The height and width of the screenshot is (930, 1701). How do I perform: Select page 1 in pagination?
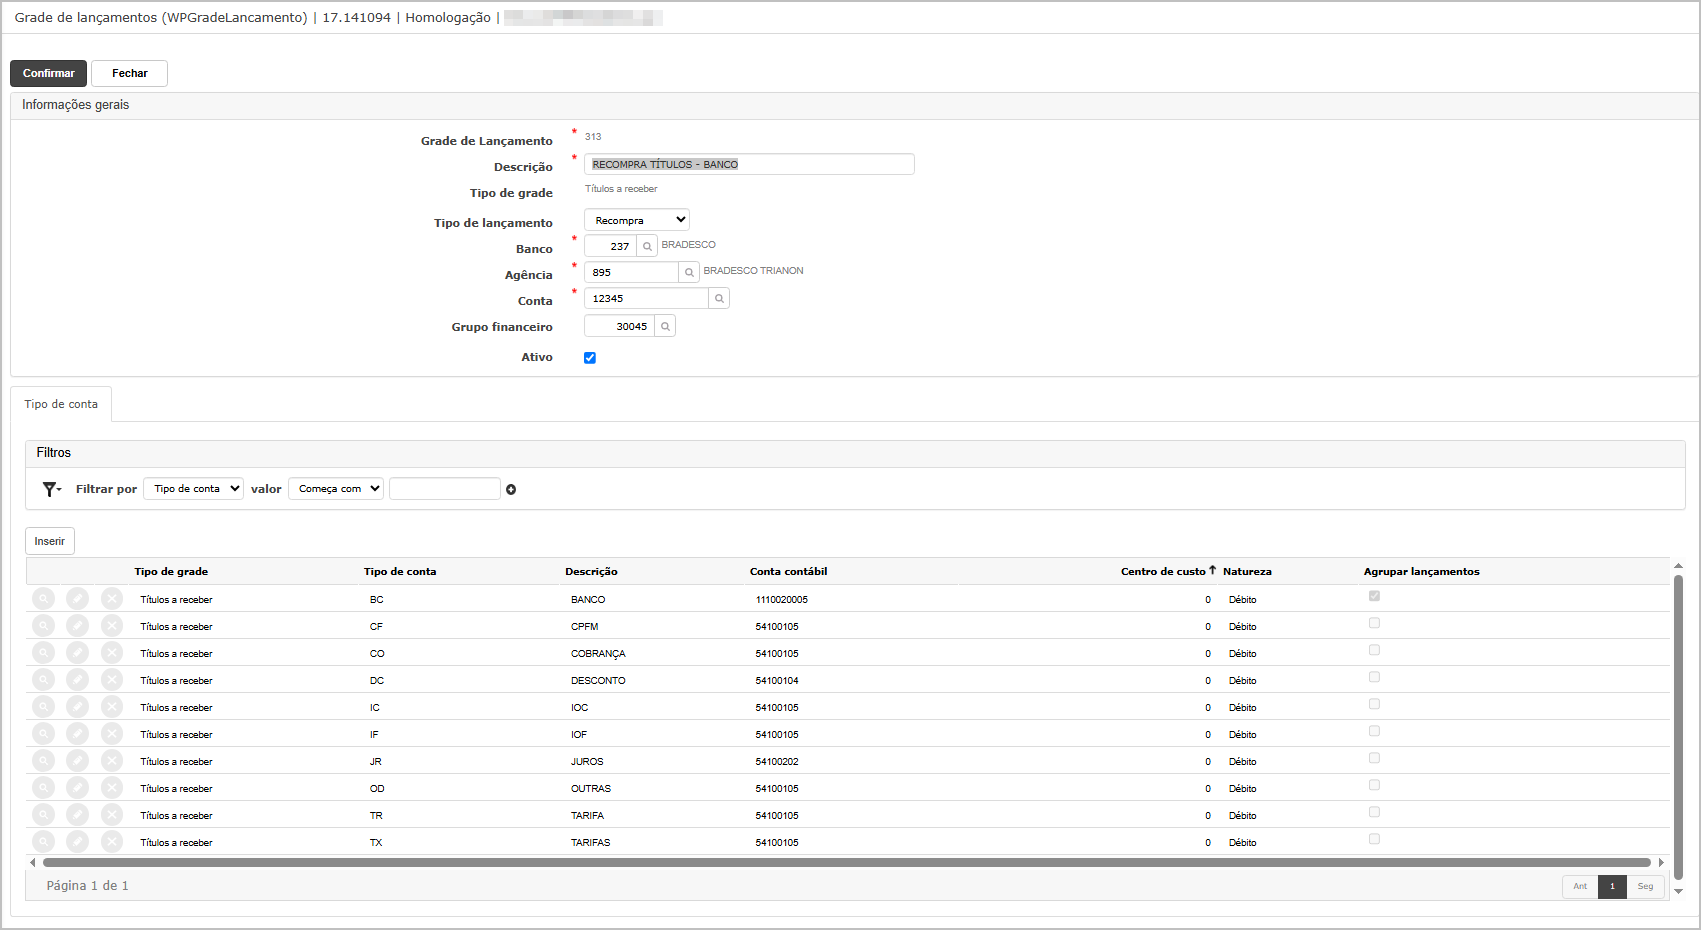coord(1612,886)
